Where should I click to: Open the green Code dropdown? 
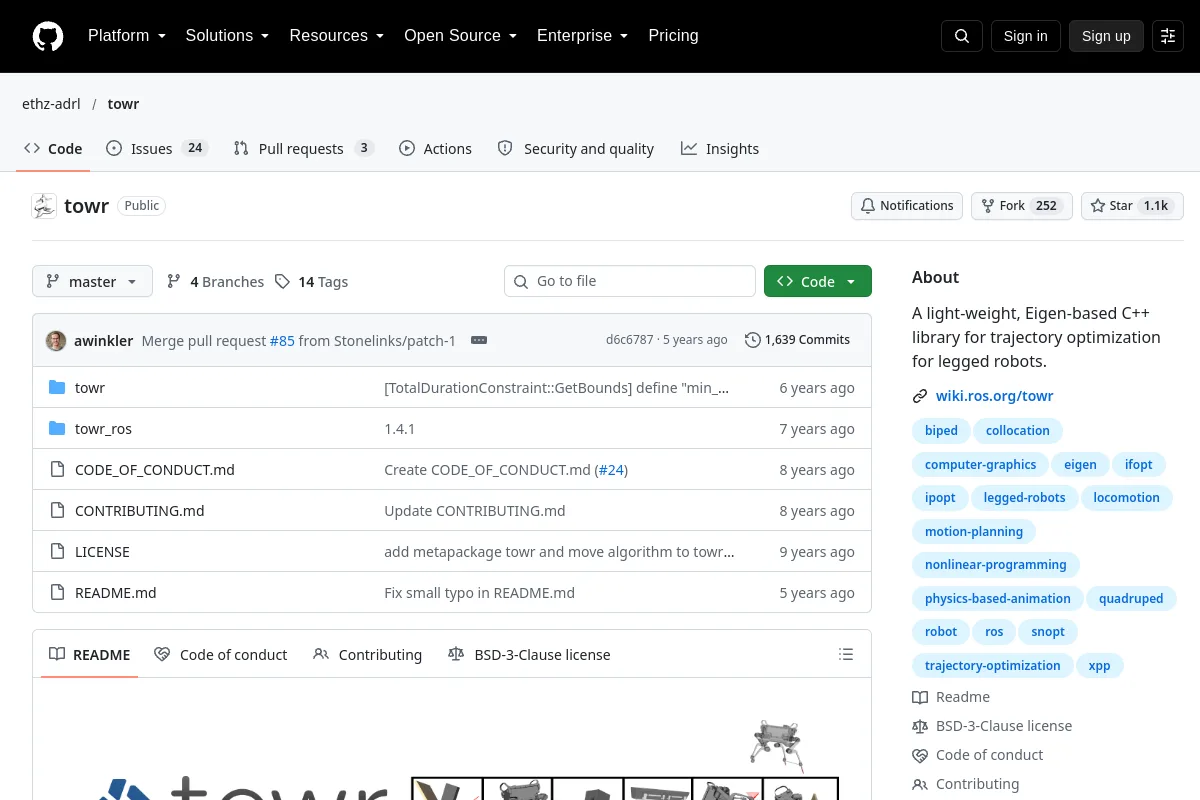[818, 282]
